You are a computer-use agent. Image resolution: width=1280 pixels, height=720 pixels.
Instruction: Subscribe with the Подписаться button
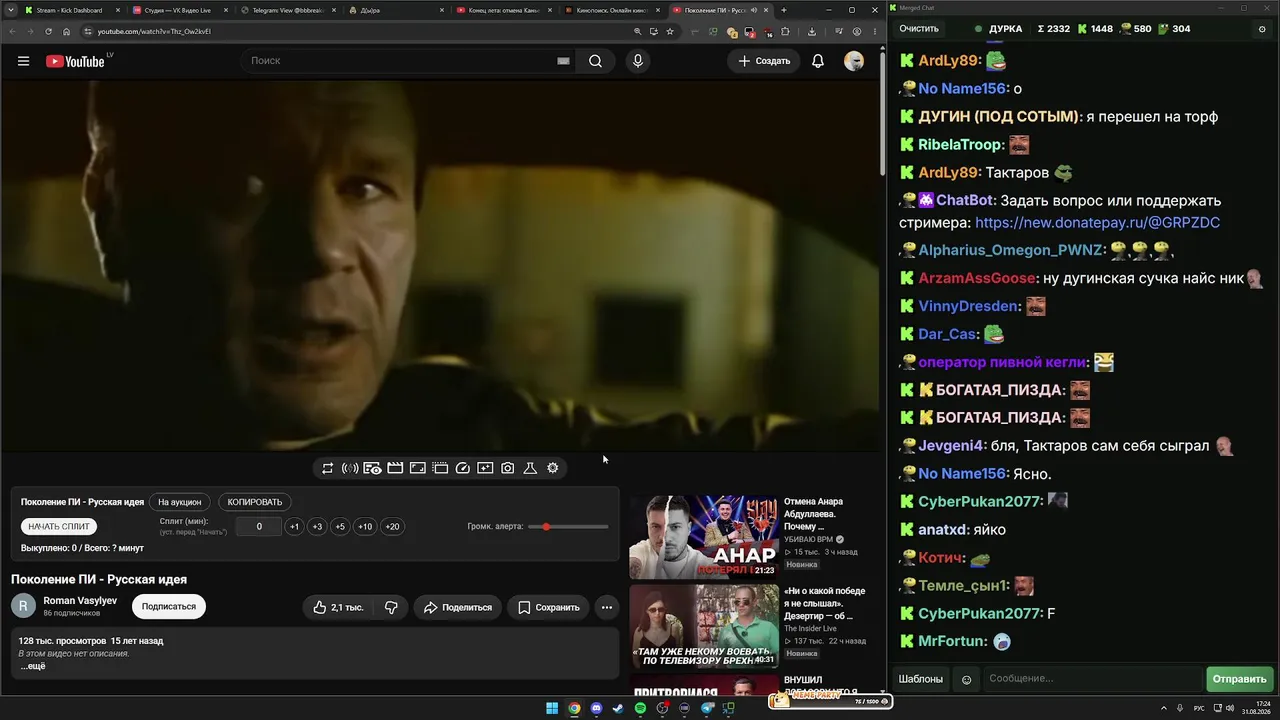point(168,606)
